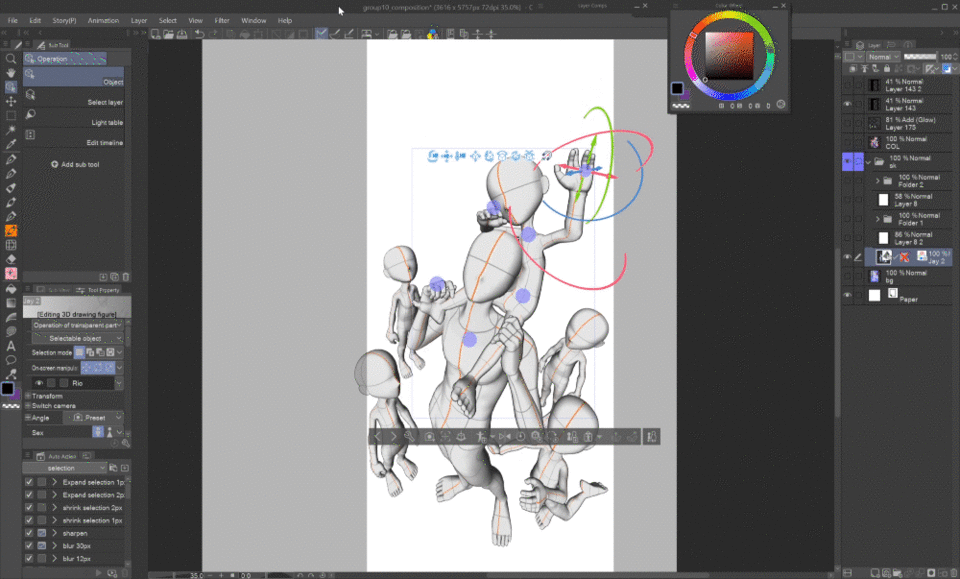This screenshot has width=960, height=579.
Task: Switch to the Tool Property tab
Action: 98,290
